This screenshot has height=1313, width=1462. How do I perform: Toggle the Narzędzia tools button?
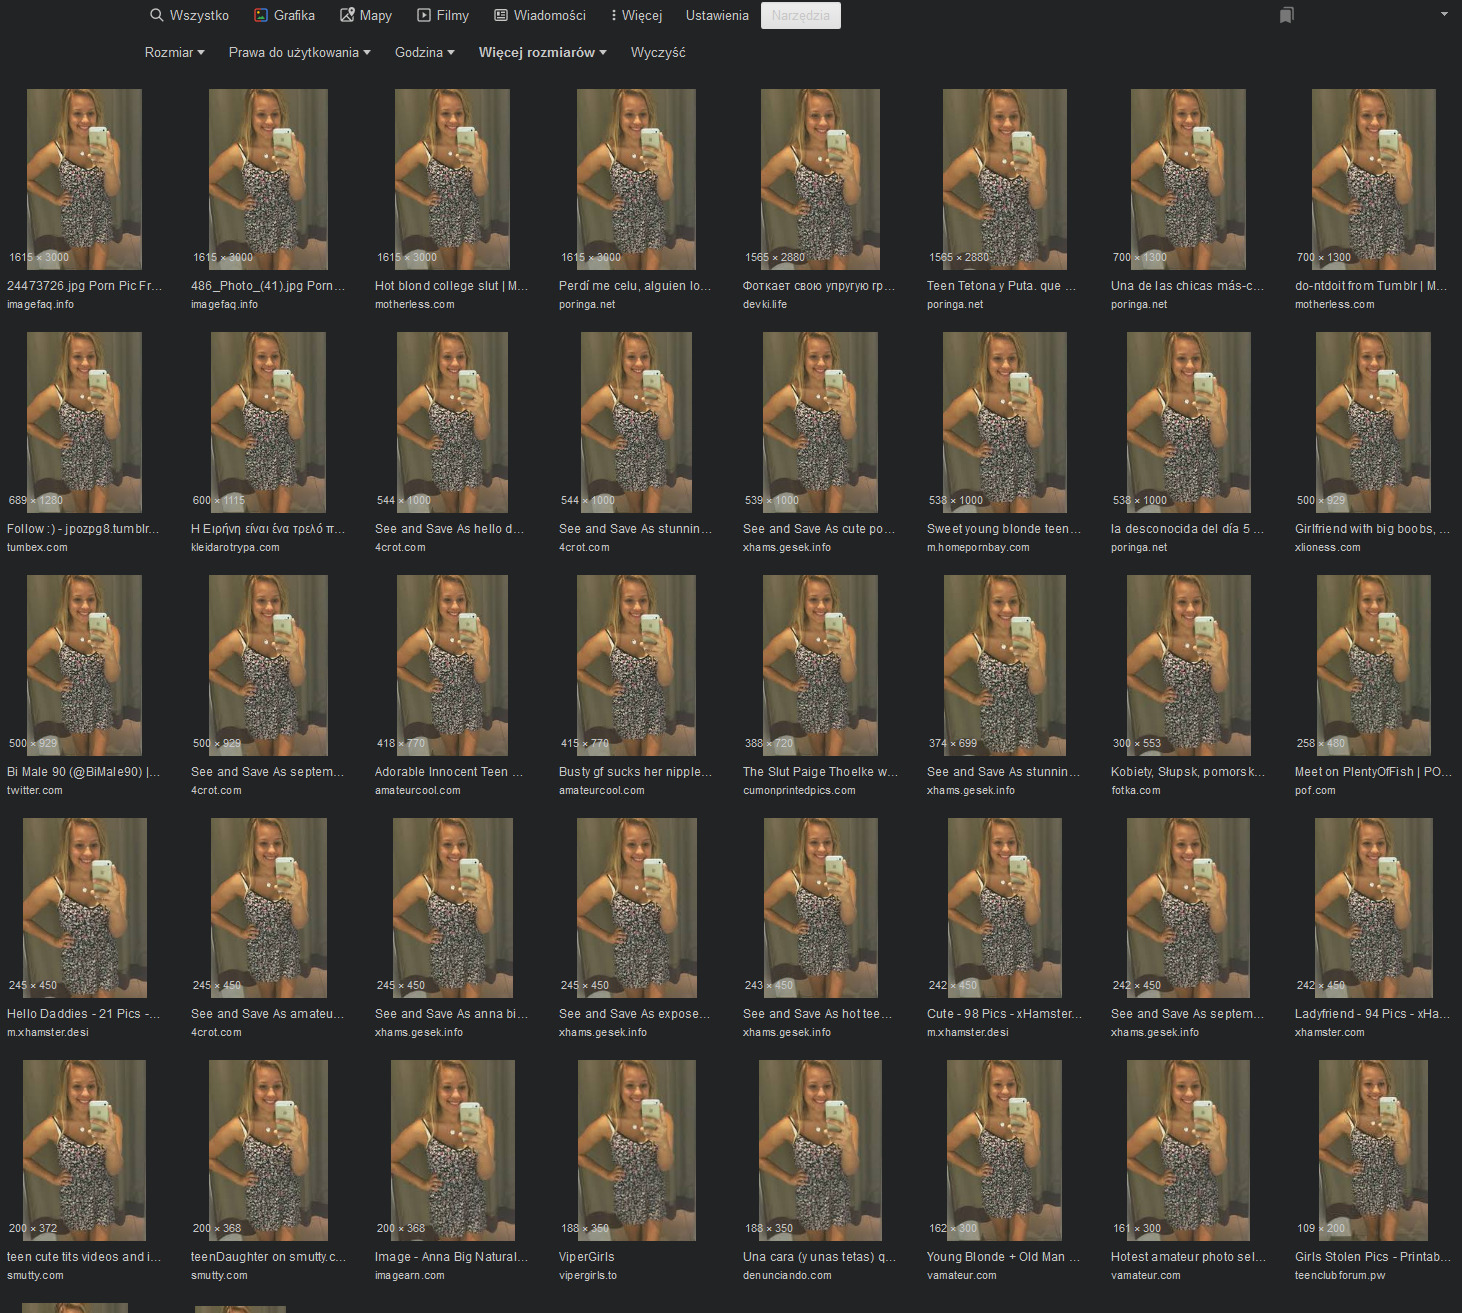[x=800, y=15]
